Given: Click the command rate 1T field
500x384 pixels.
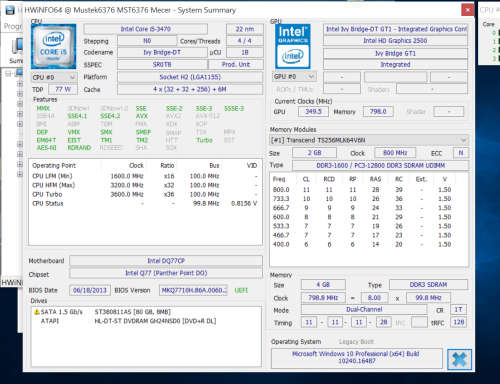Looking at the screenshot, I should pos(459,310).
